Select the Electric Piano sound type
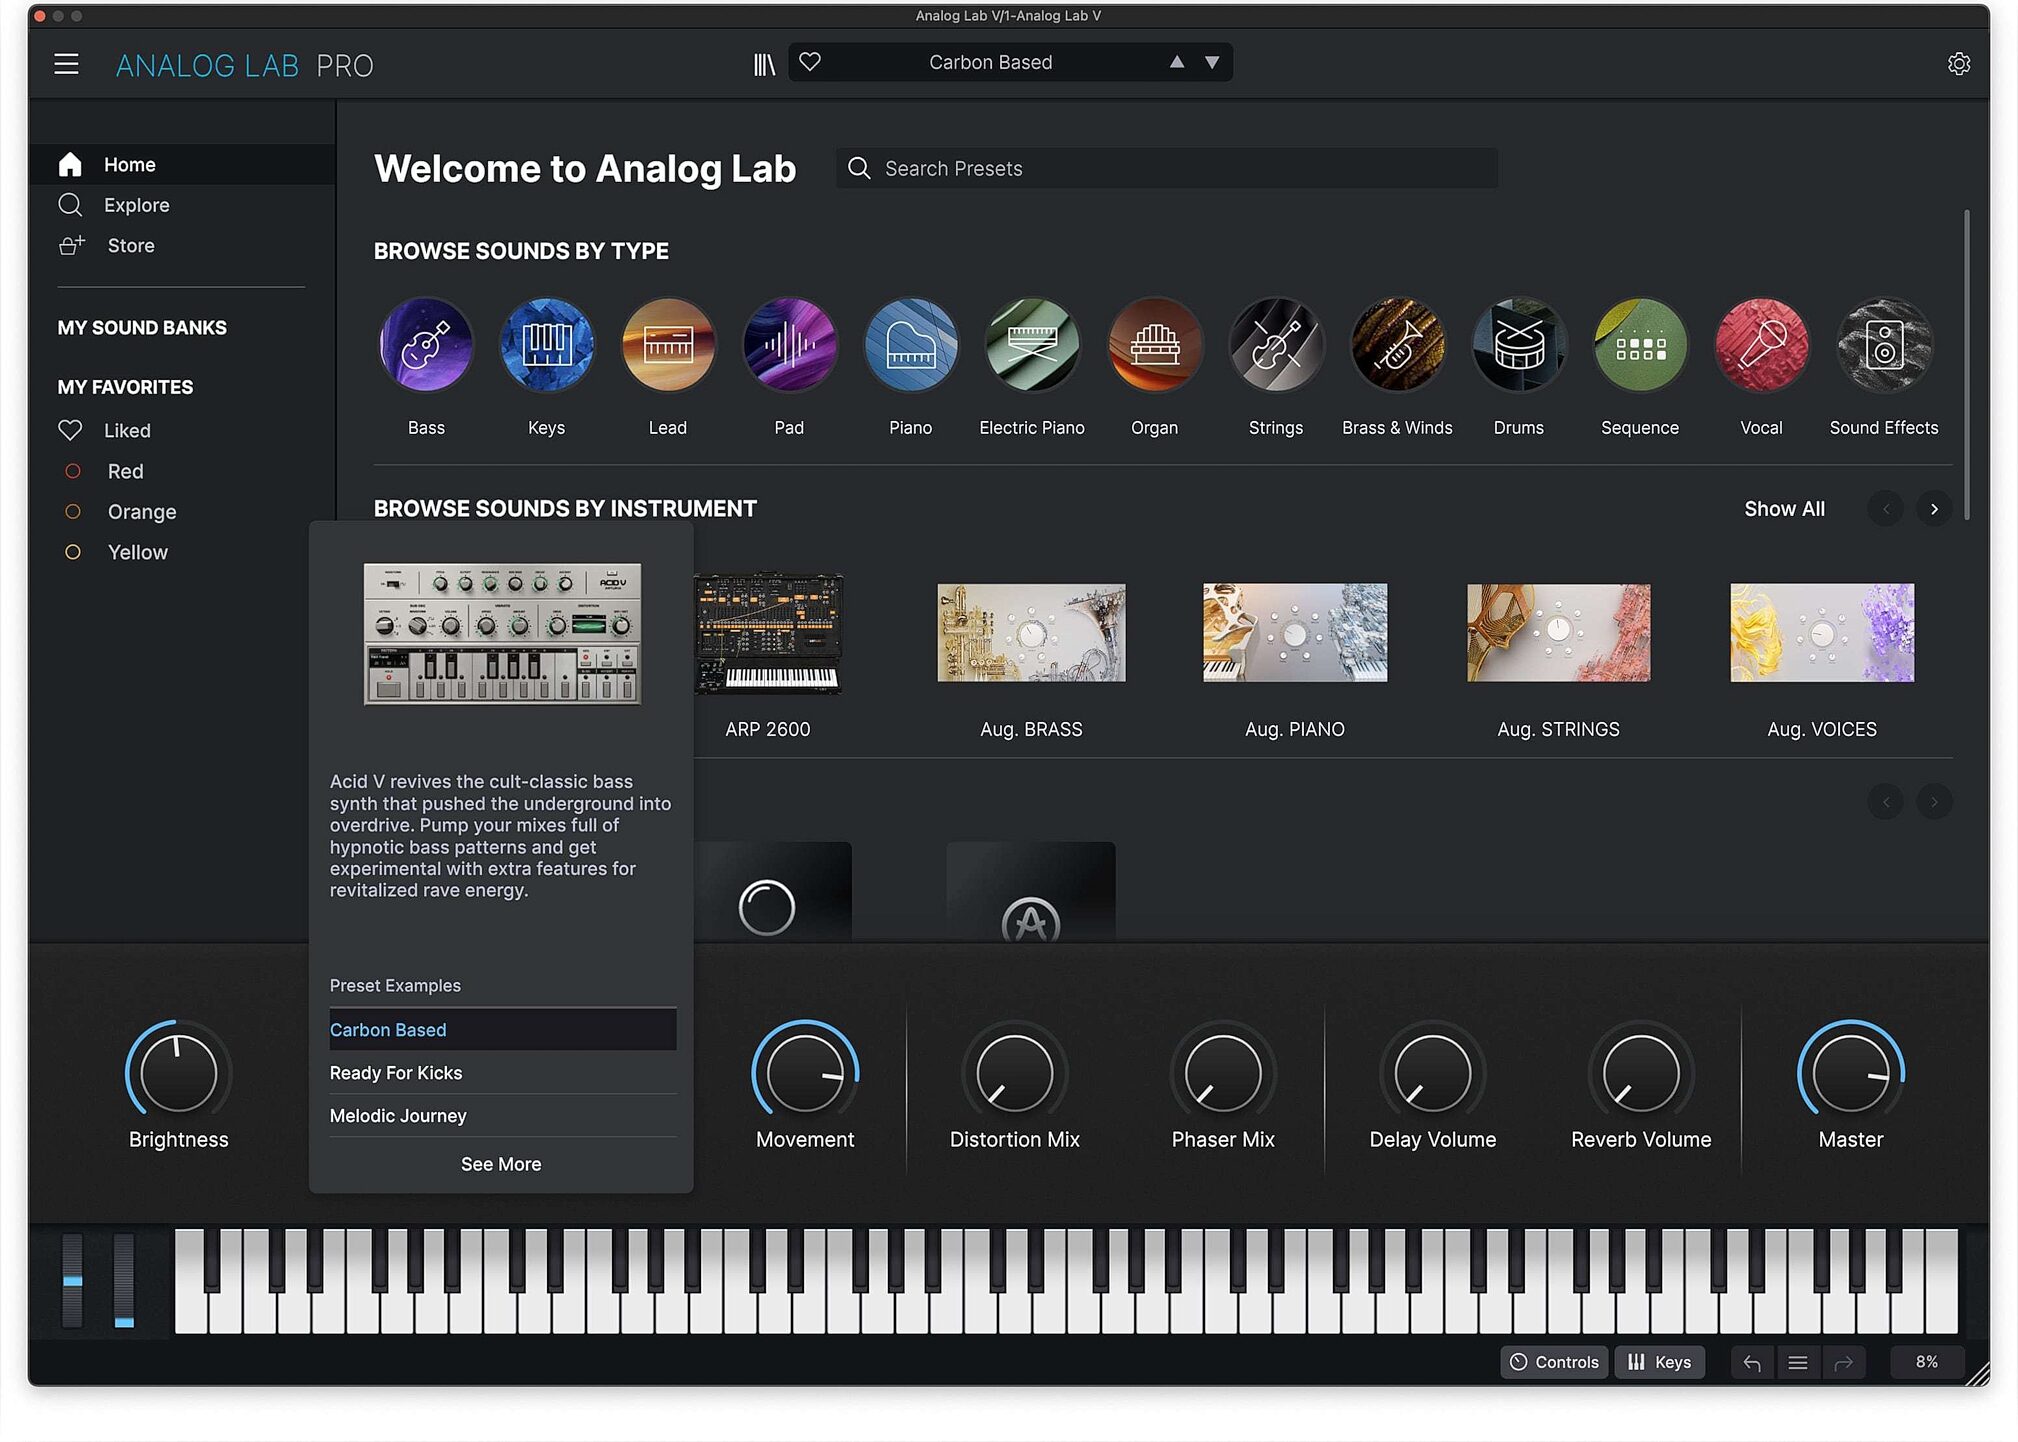2018x1442 pixels. point(1031,344)
